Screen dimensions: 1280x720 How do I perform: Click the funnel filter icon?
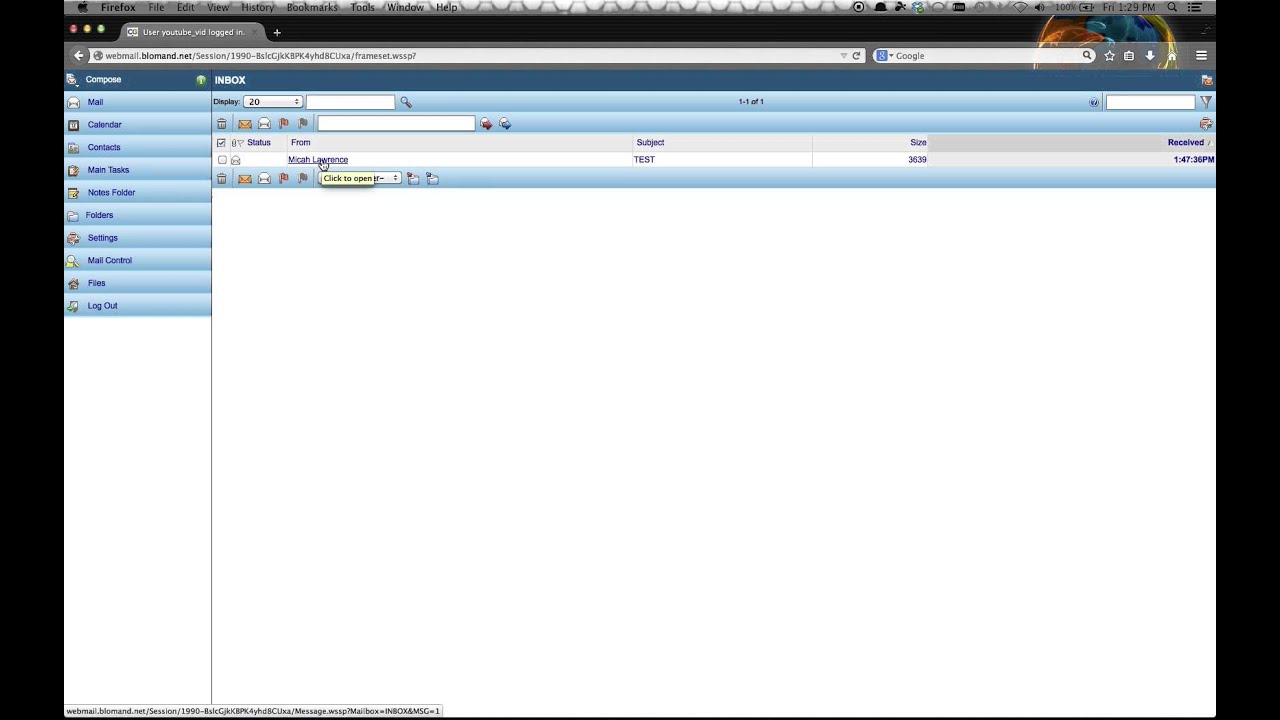tap(1206, 102)
